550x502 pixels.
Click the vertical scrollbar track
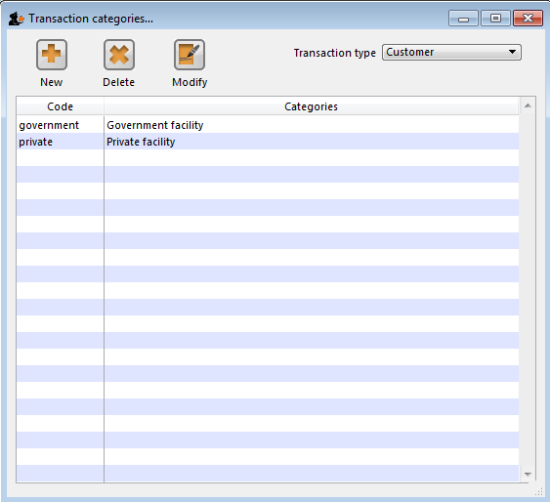[x=528, y=290]
